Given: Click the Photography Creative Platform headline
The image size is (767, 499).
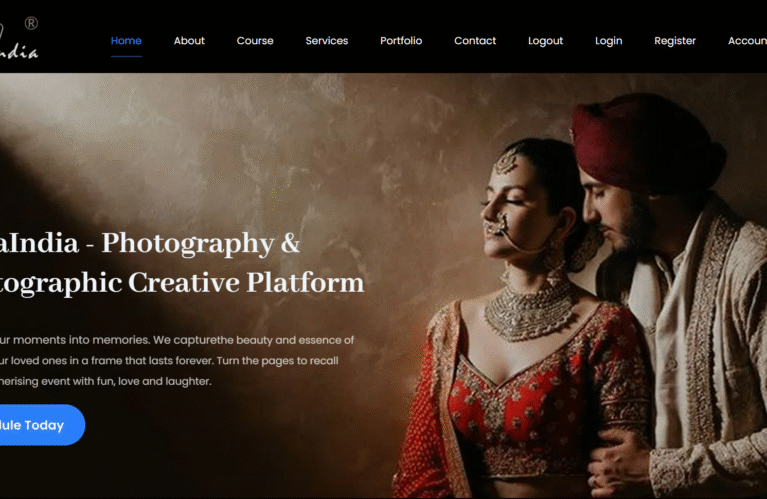Looking at the screenshot, I should (182, 263).
